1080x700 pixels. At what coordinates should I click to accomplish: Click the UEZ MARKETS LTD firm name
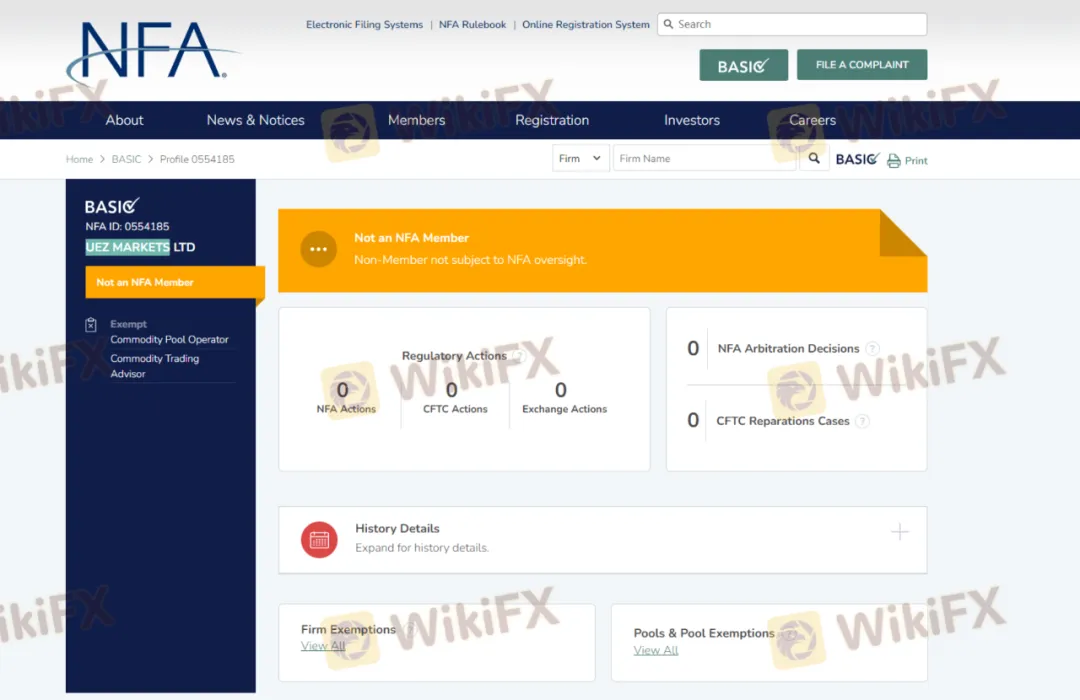pyautogui.click(x=141, y=247)
